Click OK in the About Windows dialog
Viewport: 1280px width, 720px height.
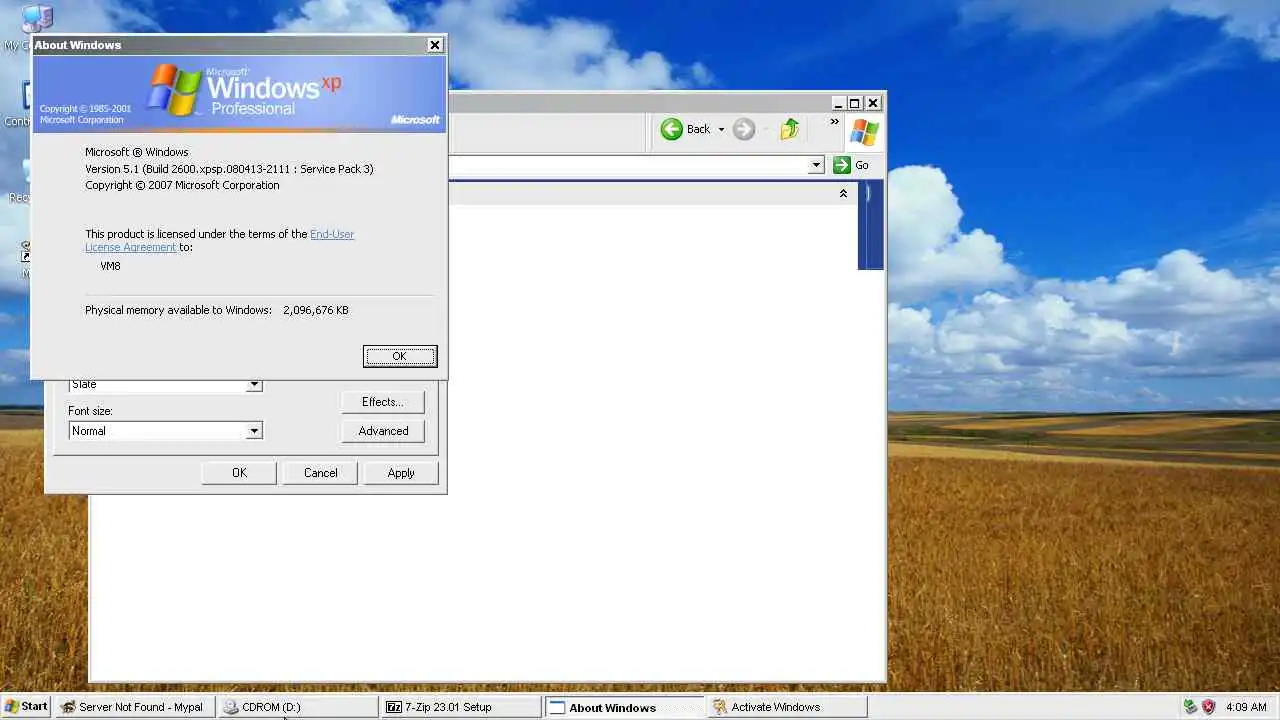click(x=400, y=356)
